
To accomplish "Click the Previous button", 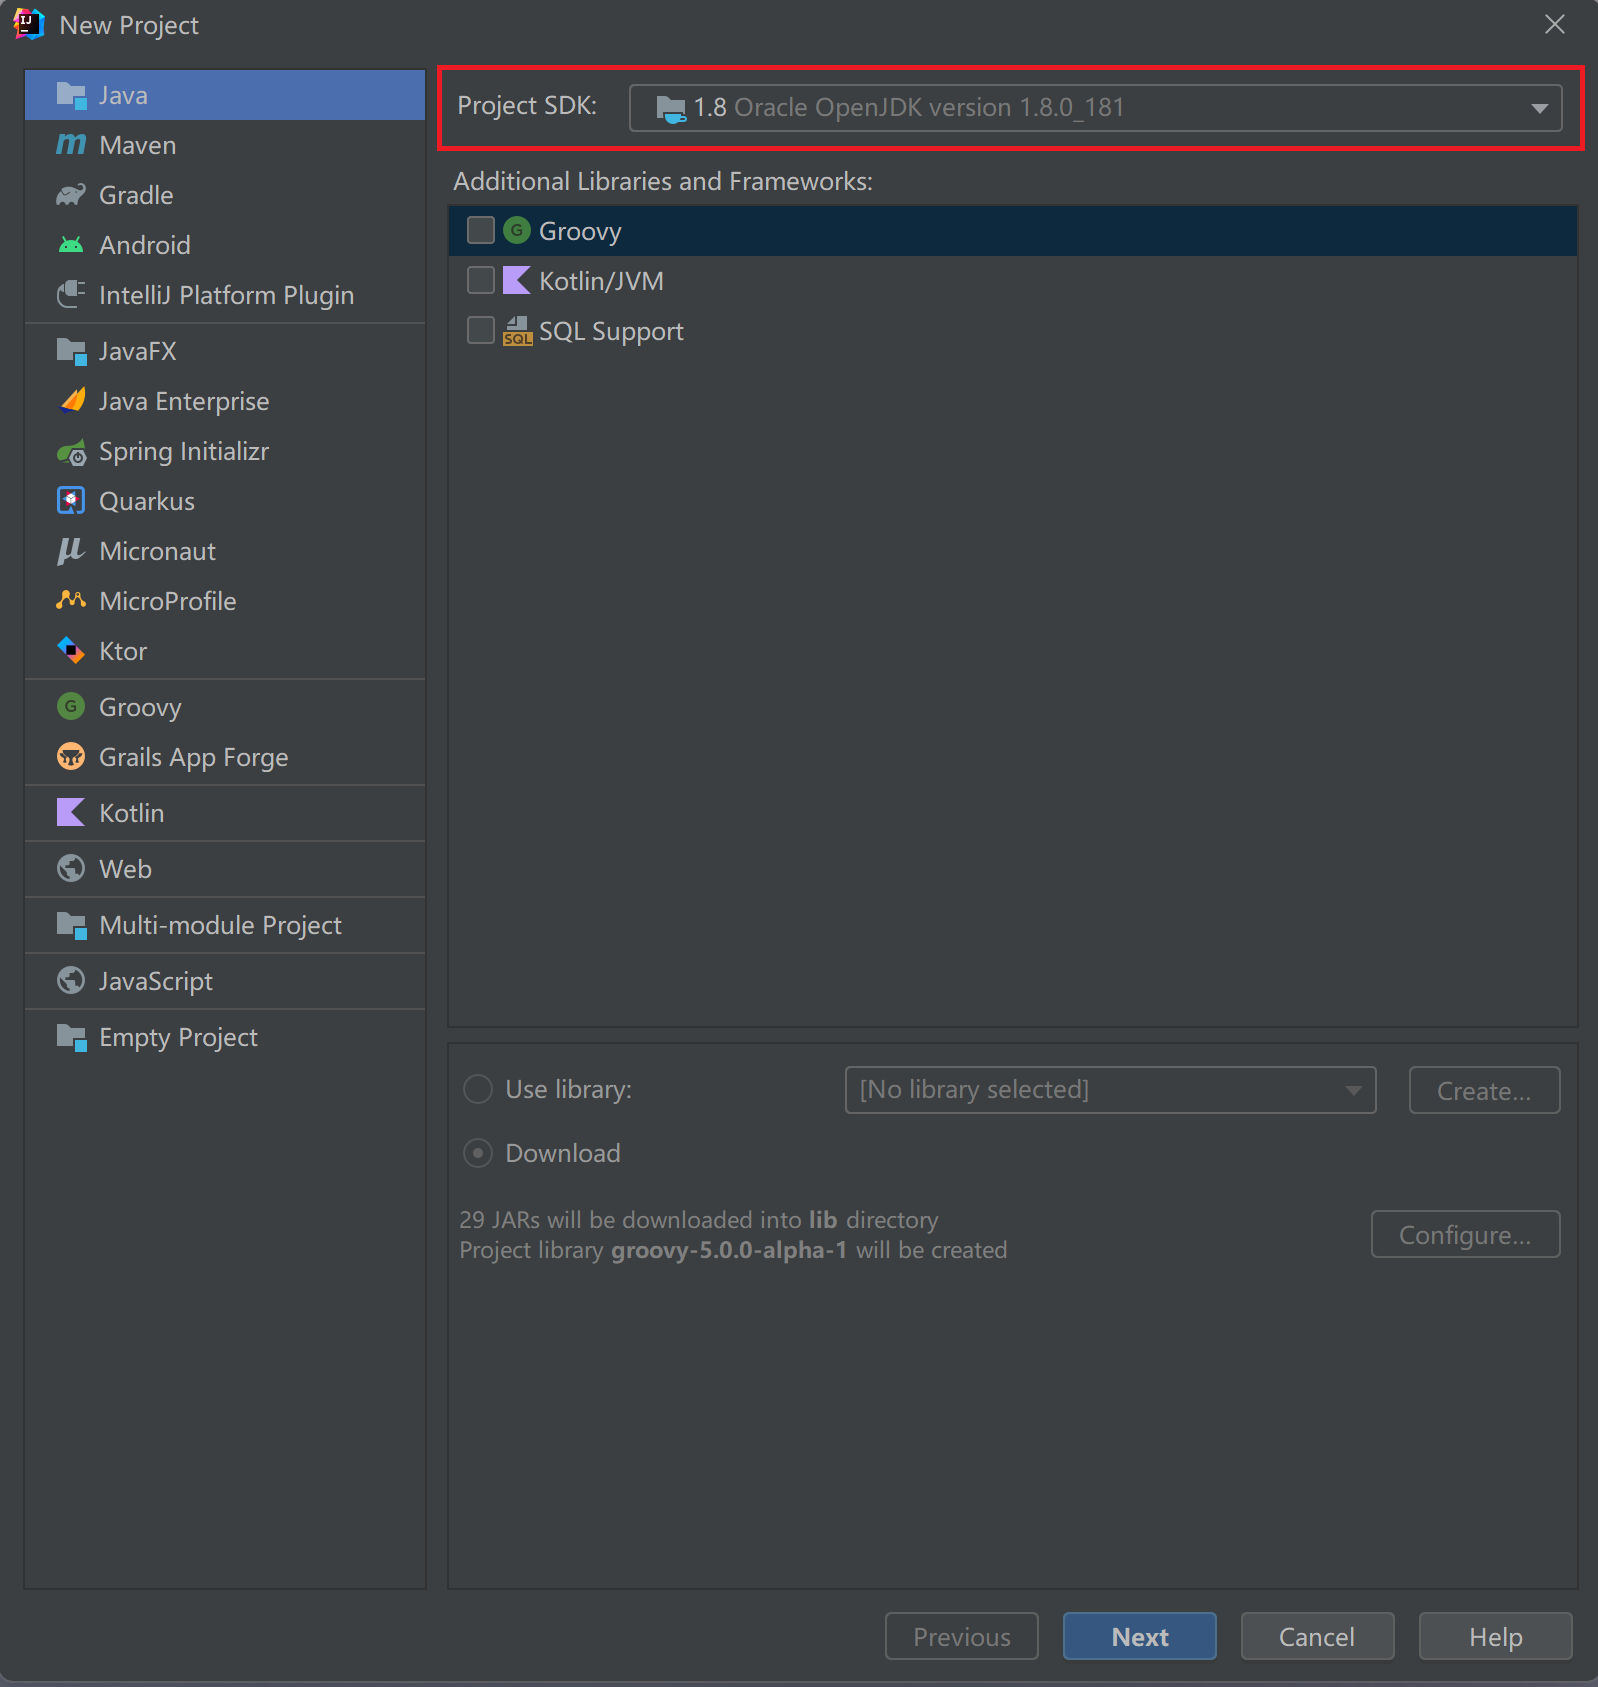I will [962, 1636].
